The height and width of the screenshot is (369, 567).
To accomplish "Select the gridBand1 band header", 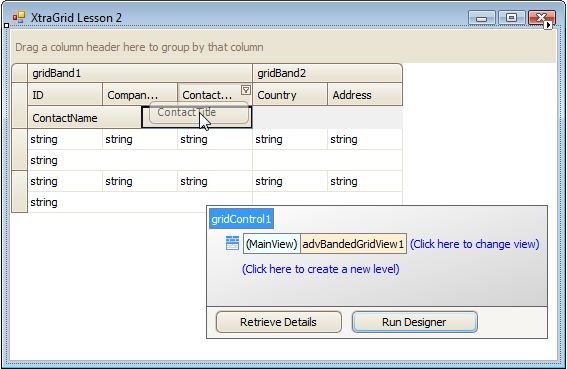I will click(x=140, y=73).
